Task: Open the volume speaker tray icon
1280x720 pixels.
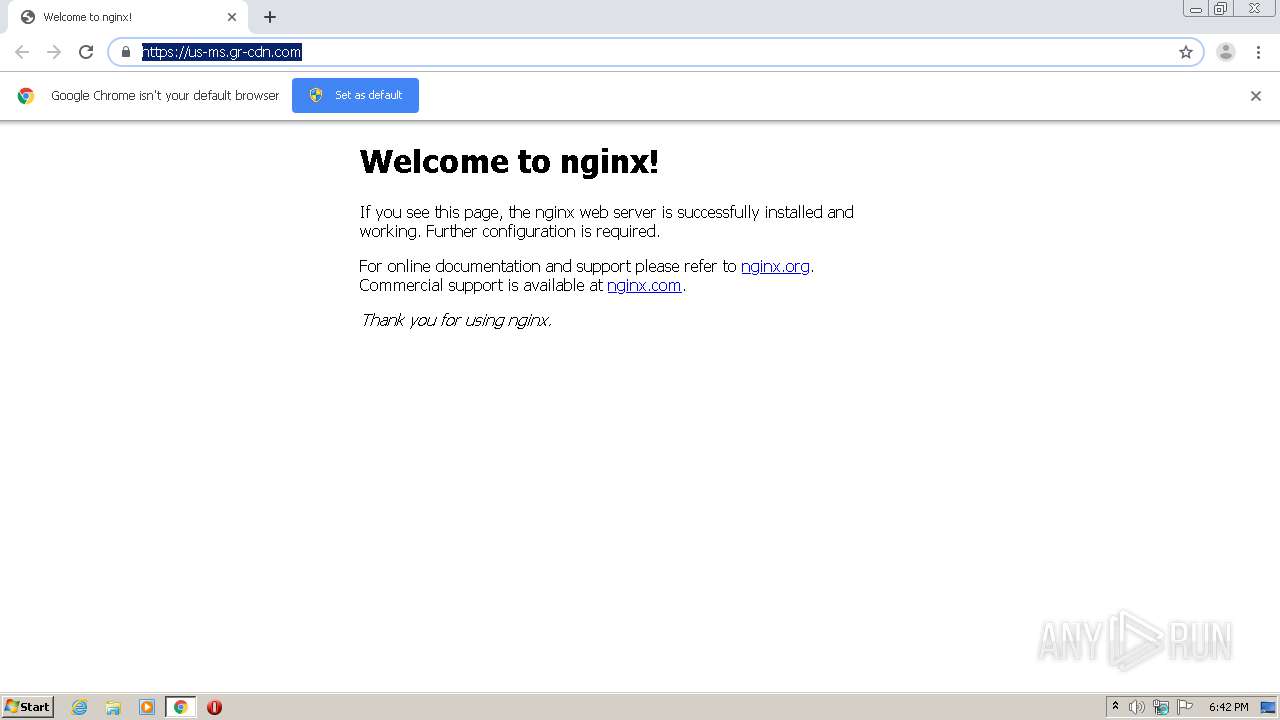Action: coord(1137,707)
